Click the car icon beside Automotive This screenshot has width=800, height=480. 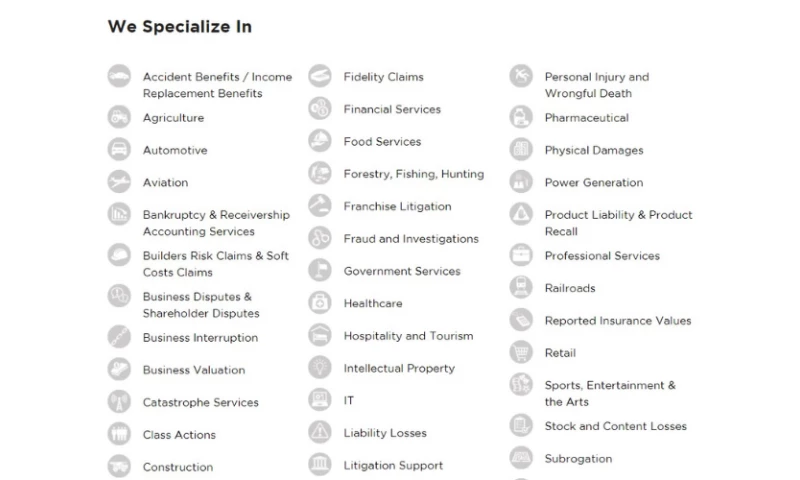point(119,150)
